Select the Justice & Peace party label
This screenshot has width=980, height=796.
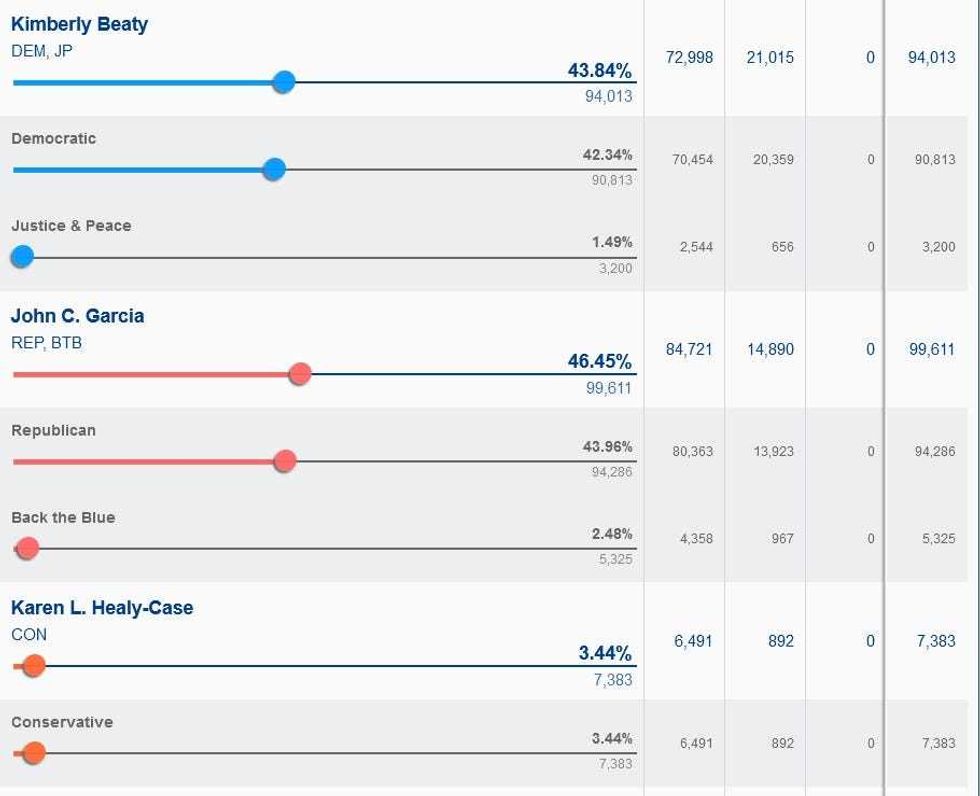pyautogui.click(x=71, y=226)
